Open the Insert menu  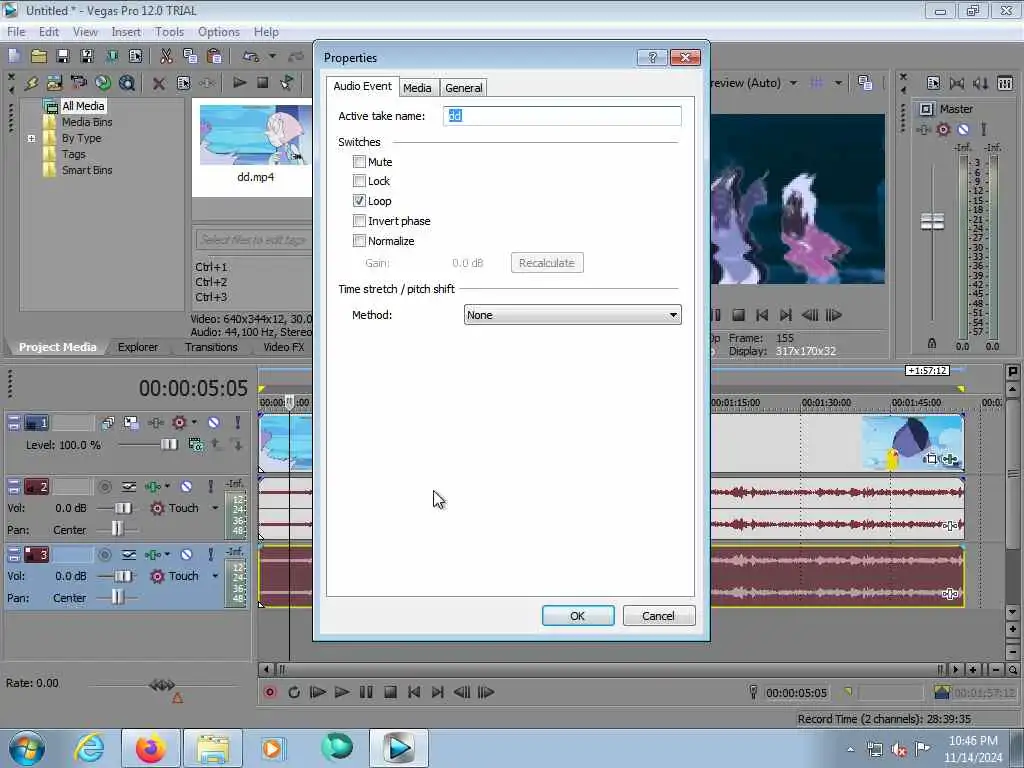tap(126, 32)
